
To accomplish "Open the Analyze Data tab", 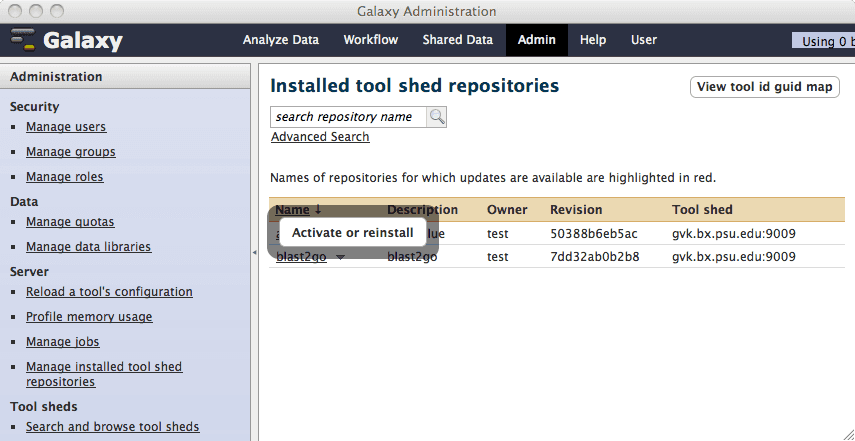I will (280, 40).
